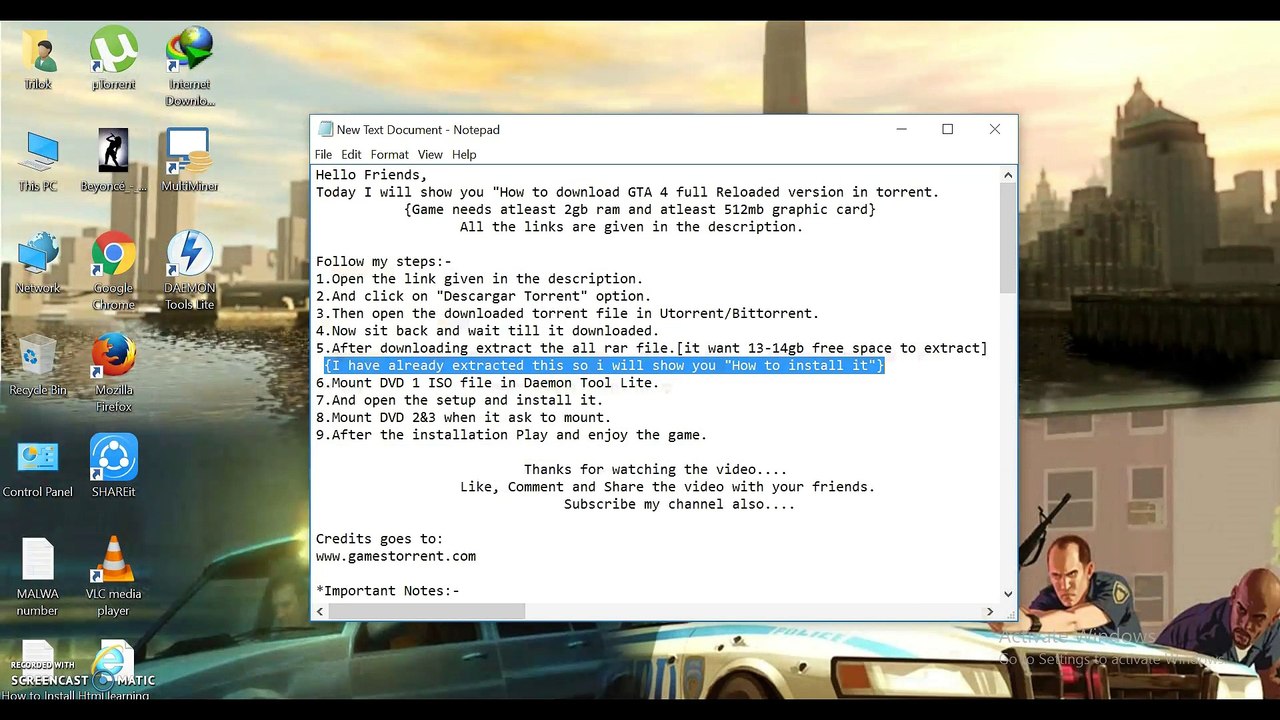Open the Format menu in Notepad
Image resolution: width=1280 pixels, height=720 pixels.
click(389, 155)
